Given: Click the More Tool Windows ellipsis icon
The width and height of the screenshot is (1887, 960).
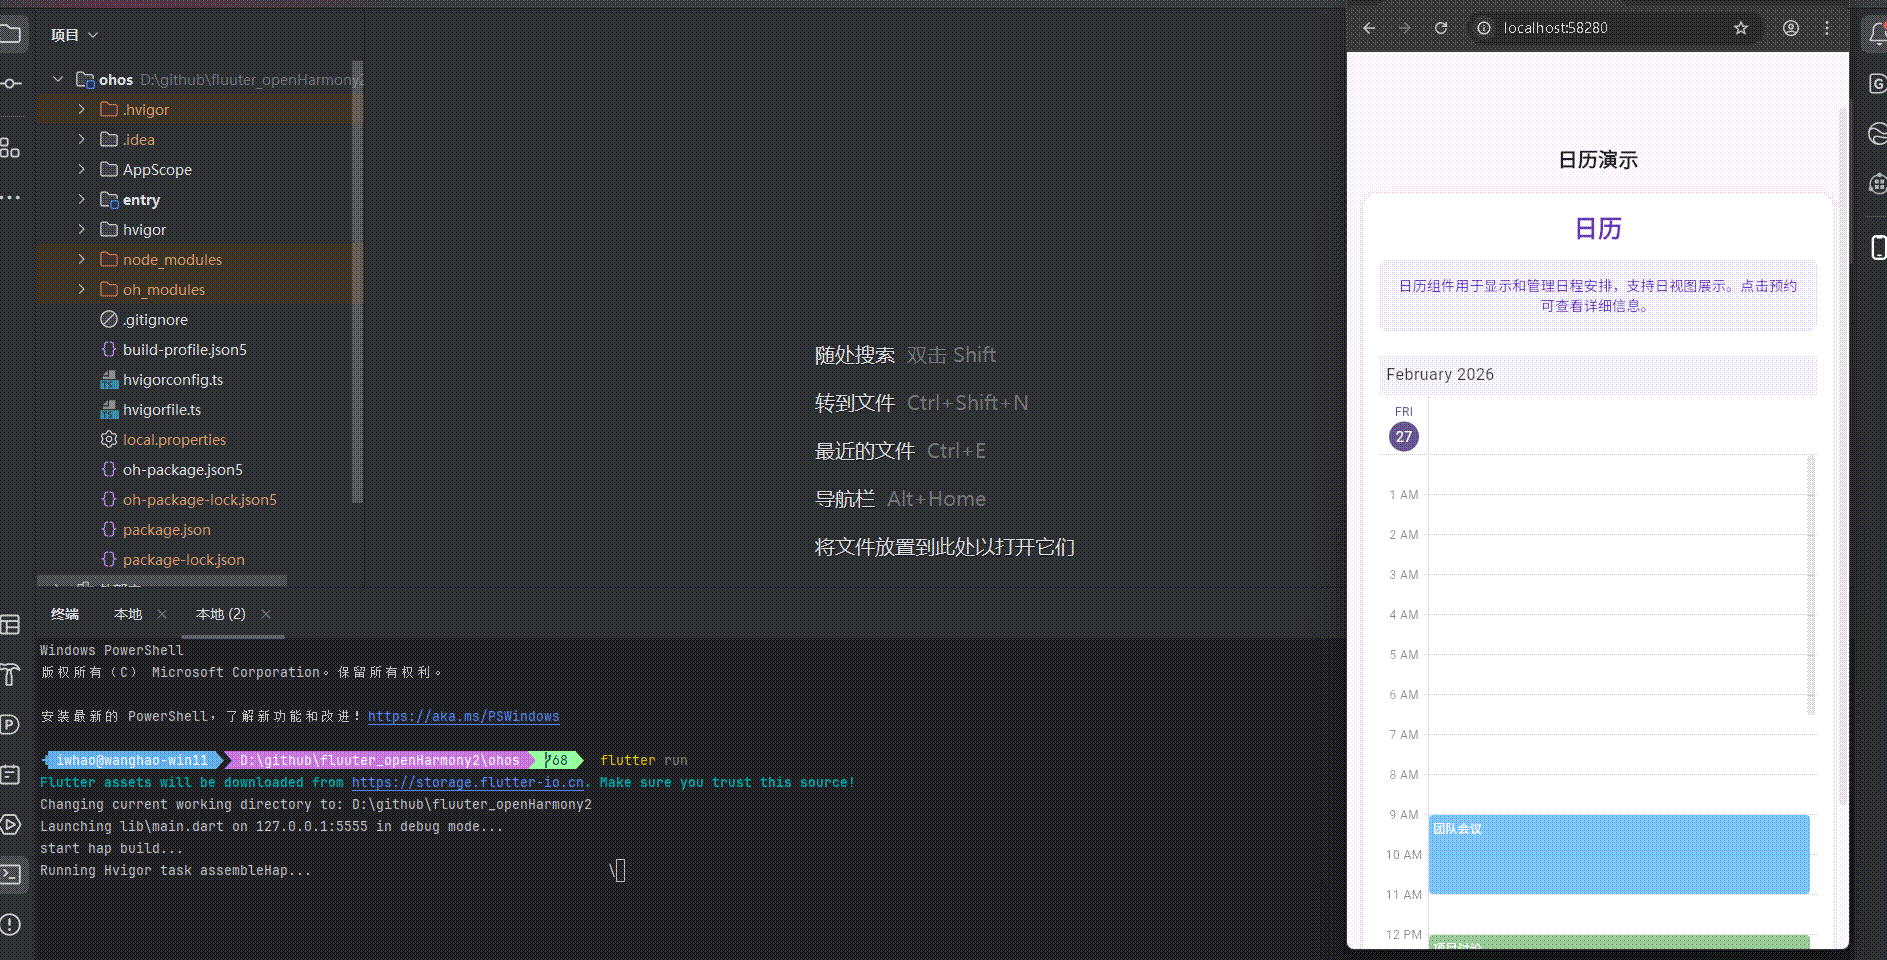Looking at the screenshot, I should coord(12,198).
